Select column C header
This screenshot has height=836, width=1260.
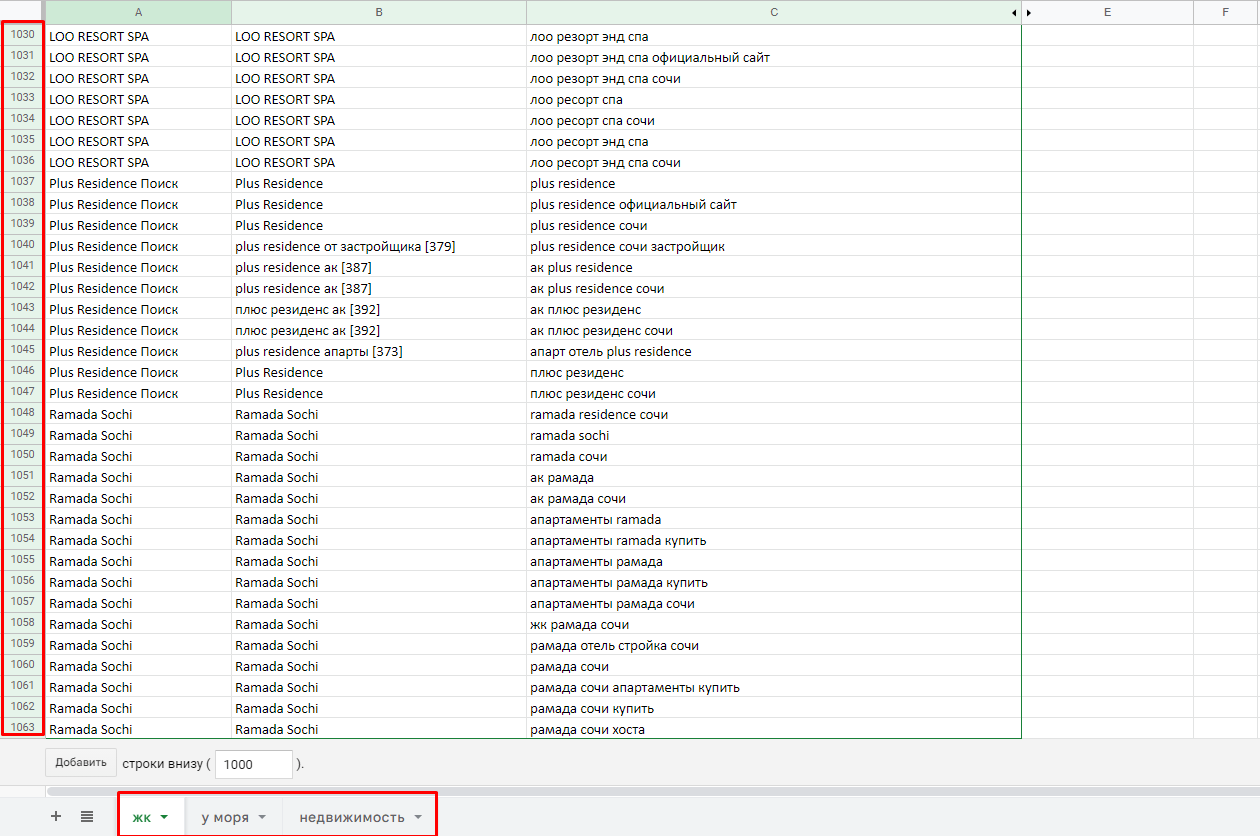tap(774, 12)
